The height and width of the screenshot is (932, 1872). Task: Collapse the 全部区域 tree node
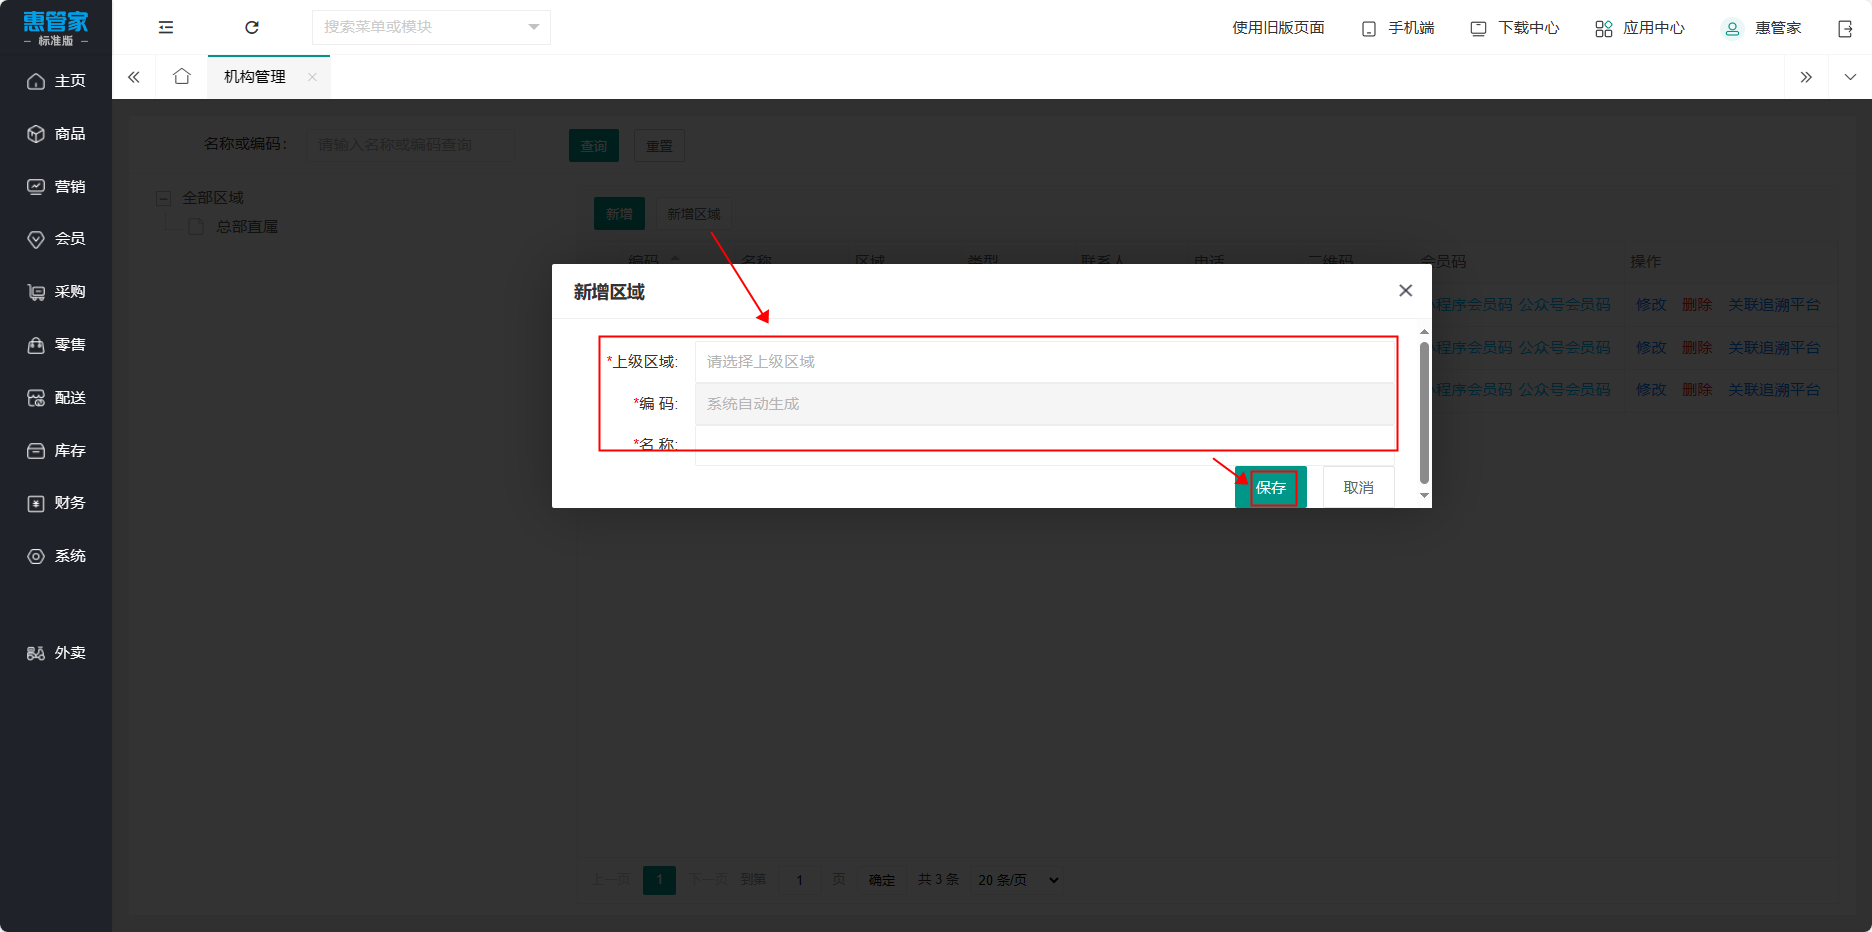(x=164, y=199)
